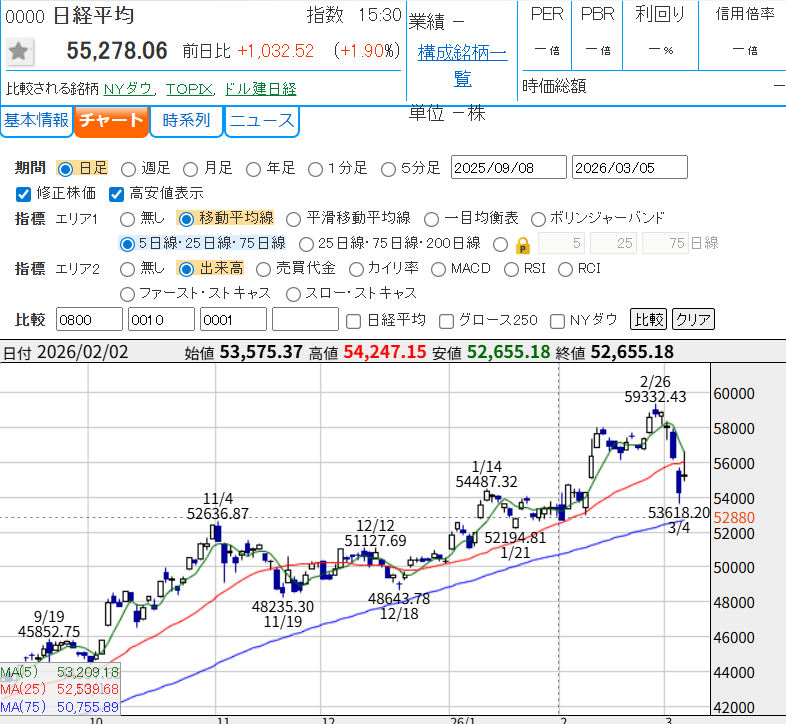Image resolution: width=786 pixels, height=724 pixels.
Task: Uncheck the 修正株価 checkbox
Action: 24,193
